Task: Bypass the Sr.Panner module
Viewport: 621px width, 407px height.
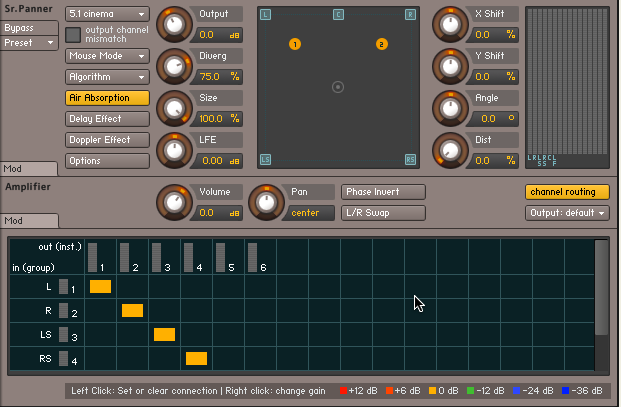Action: coord(29,28)
